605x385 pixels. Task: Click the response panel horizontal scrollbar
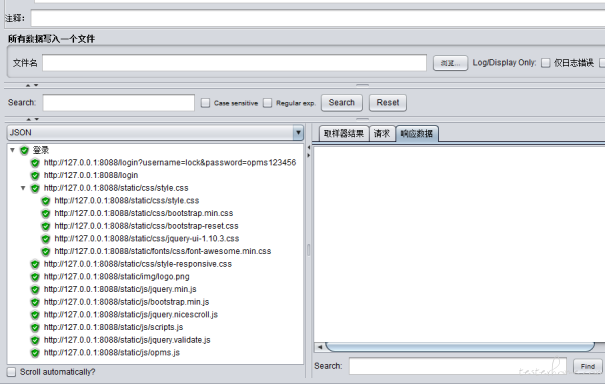[460, 347]
